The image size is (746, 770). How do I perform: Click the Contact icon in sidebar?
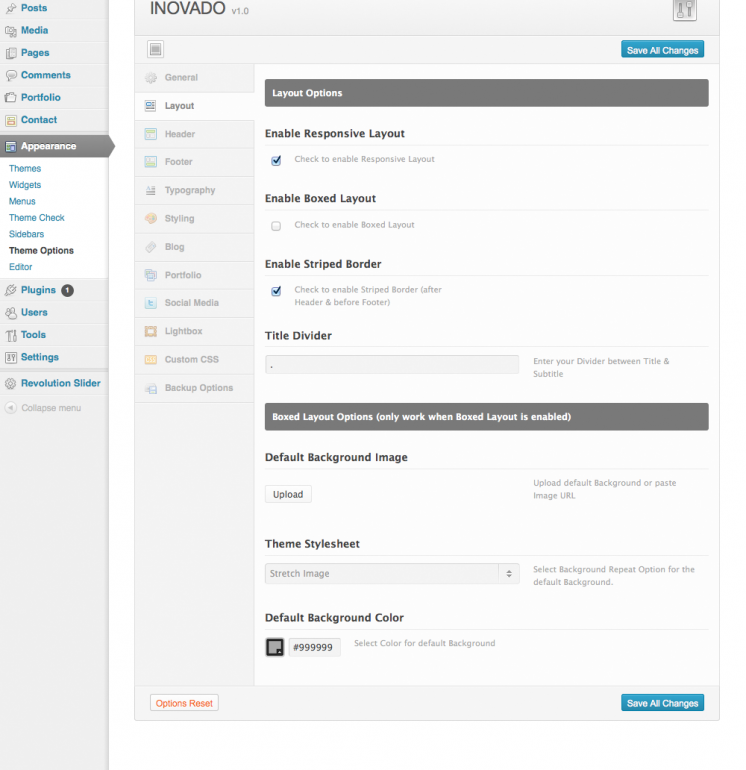pyautogui.click(x=11, y=120)
